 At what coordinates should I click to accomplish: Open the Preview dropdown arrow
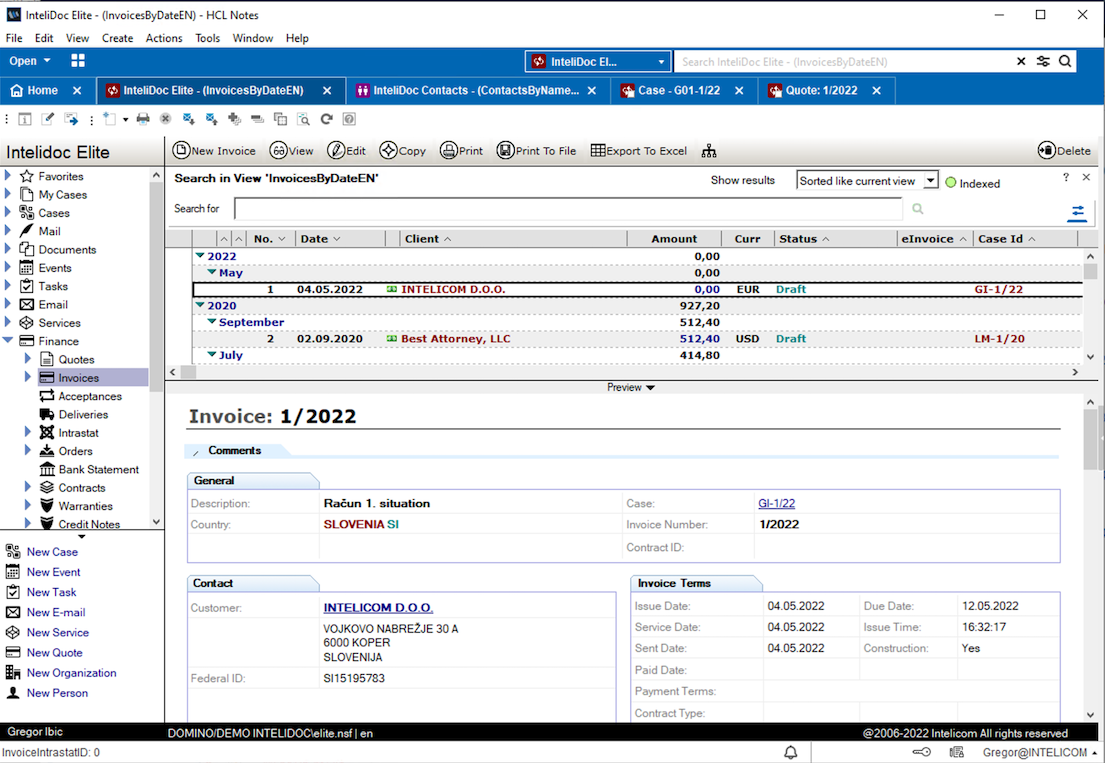coord(650,387)
